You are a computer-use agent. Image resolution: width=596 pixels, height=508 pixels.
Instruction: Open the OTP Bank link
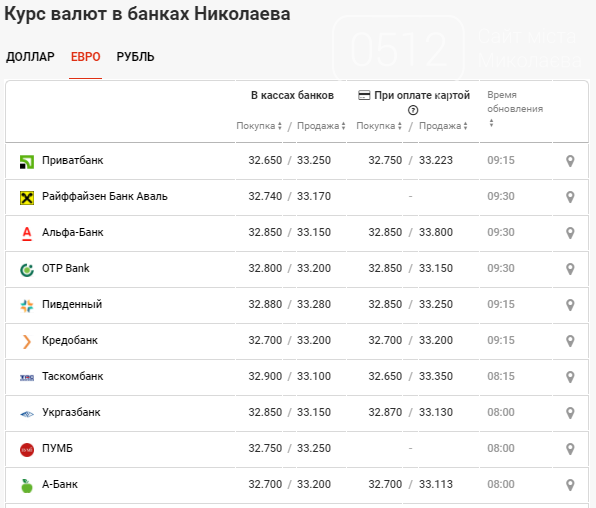point(66,268)
